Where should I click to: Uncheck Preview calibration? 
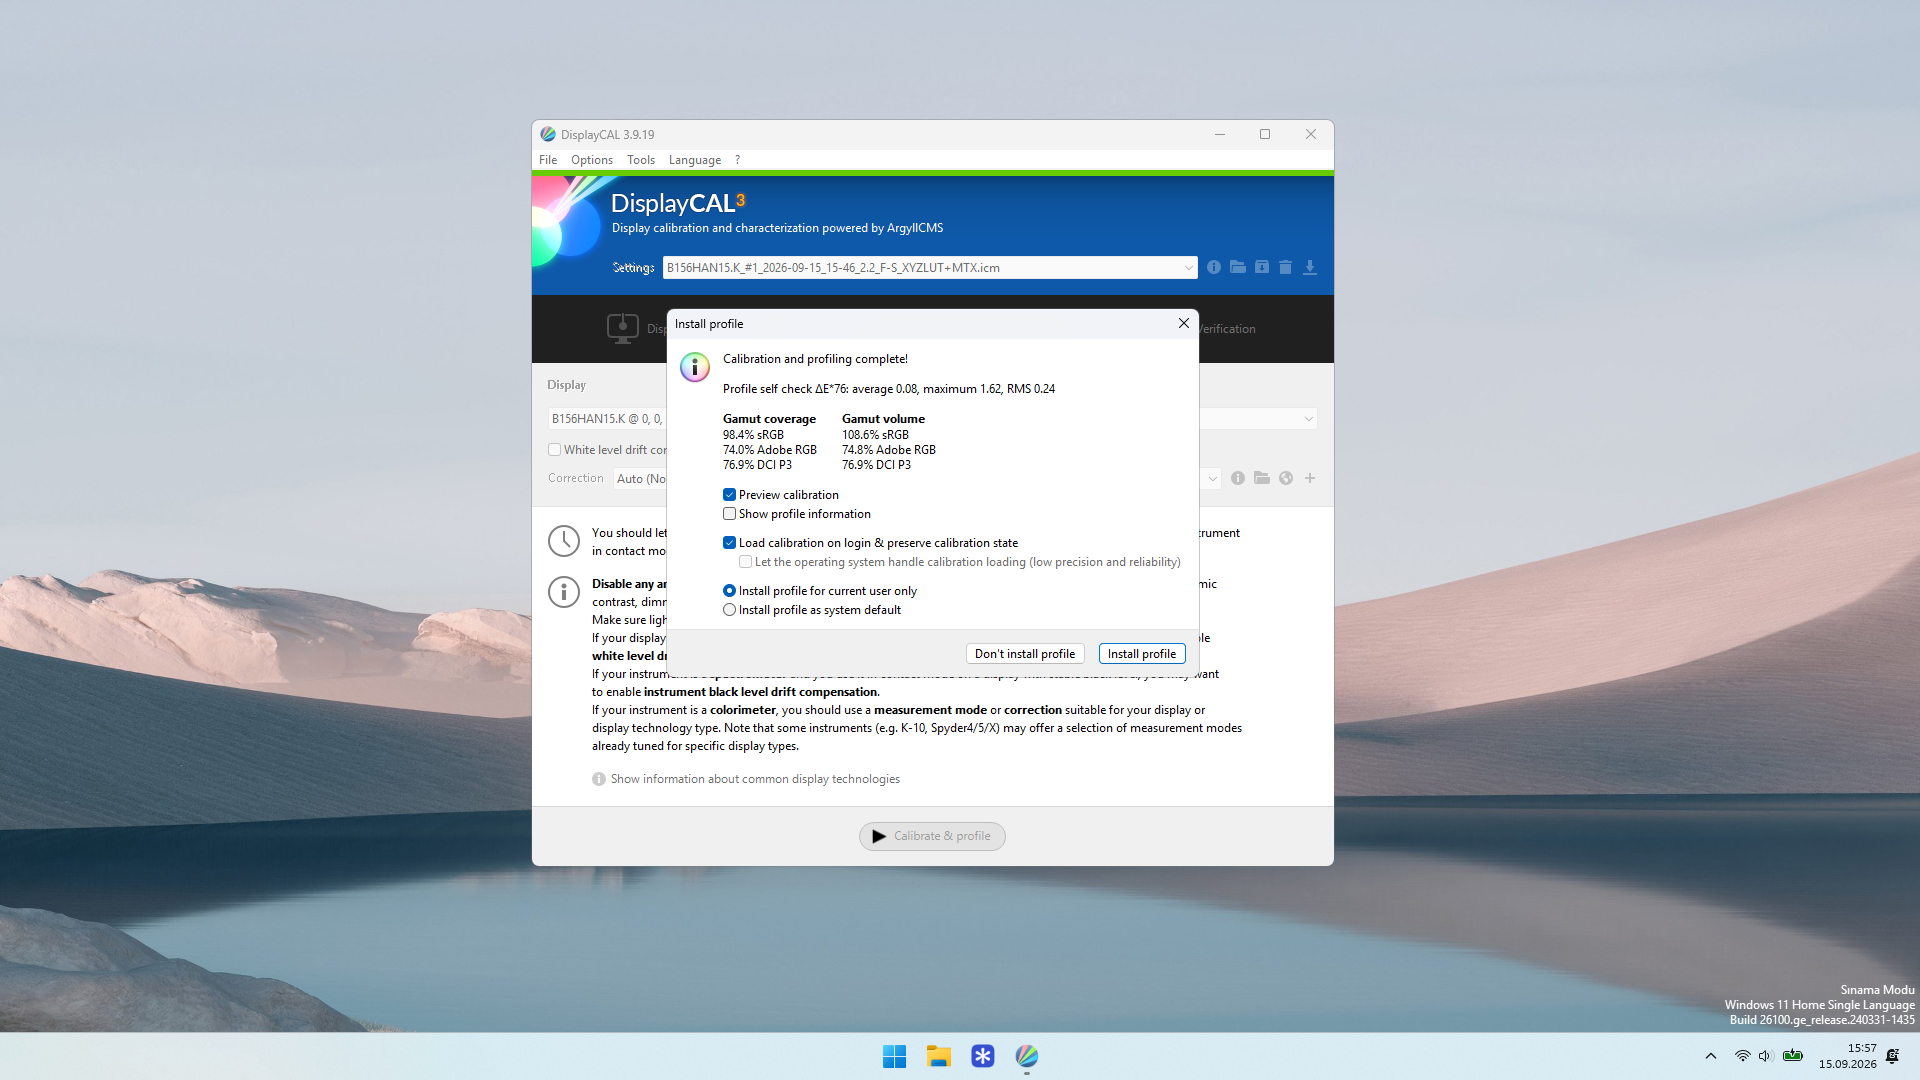tap(729, 495)
